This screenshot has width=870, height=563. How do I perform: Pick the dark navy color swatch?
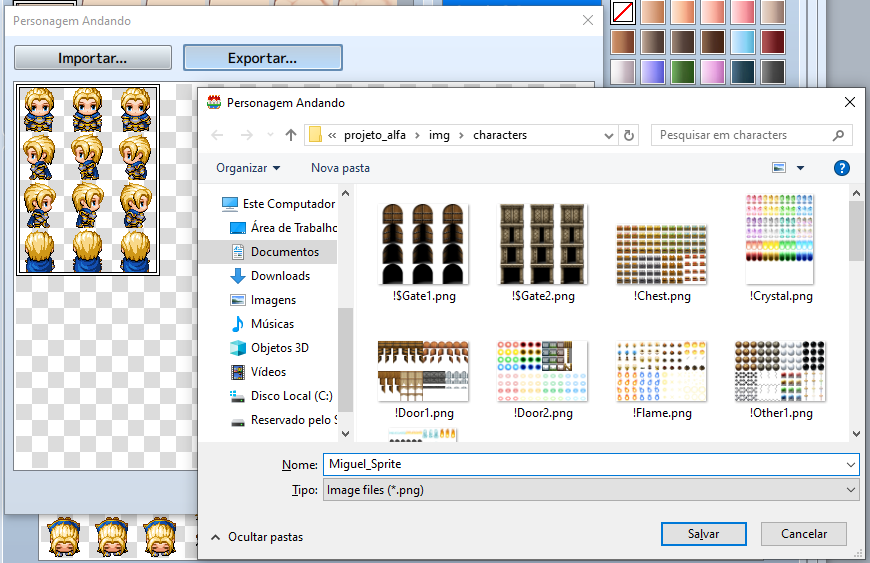742,72
